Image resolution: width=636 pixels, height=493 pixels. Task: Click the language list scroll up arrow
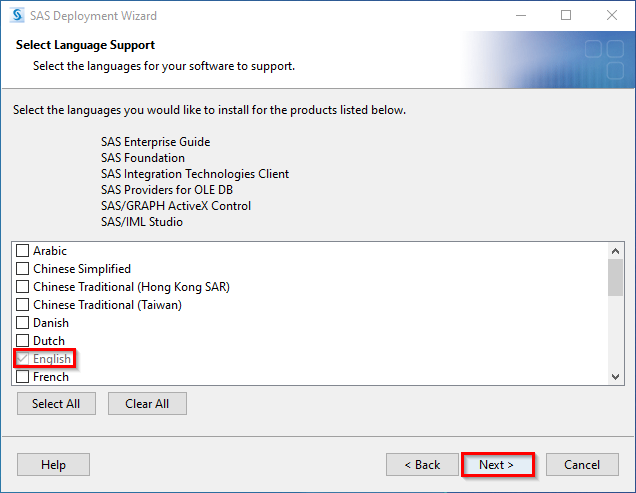[615, 251]
